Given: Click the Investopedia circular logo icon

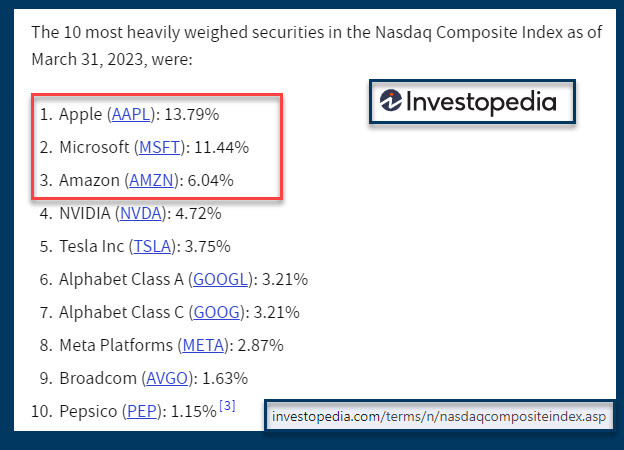Looking at the screenshot, I should (x=392, y=102).
